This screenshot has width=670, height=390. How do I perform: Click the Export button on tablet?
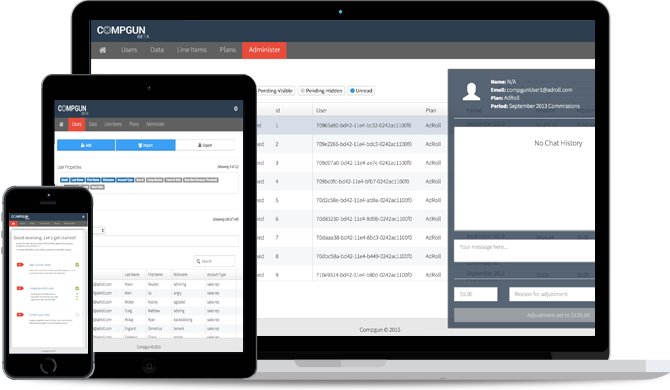[205, 145]
